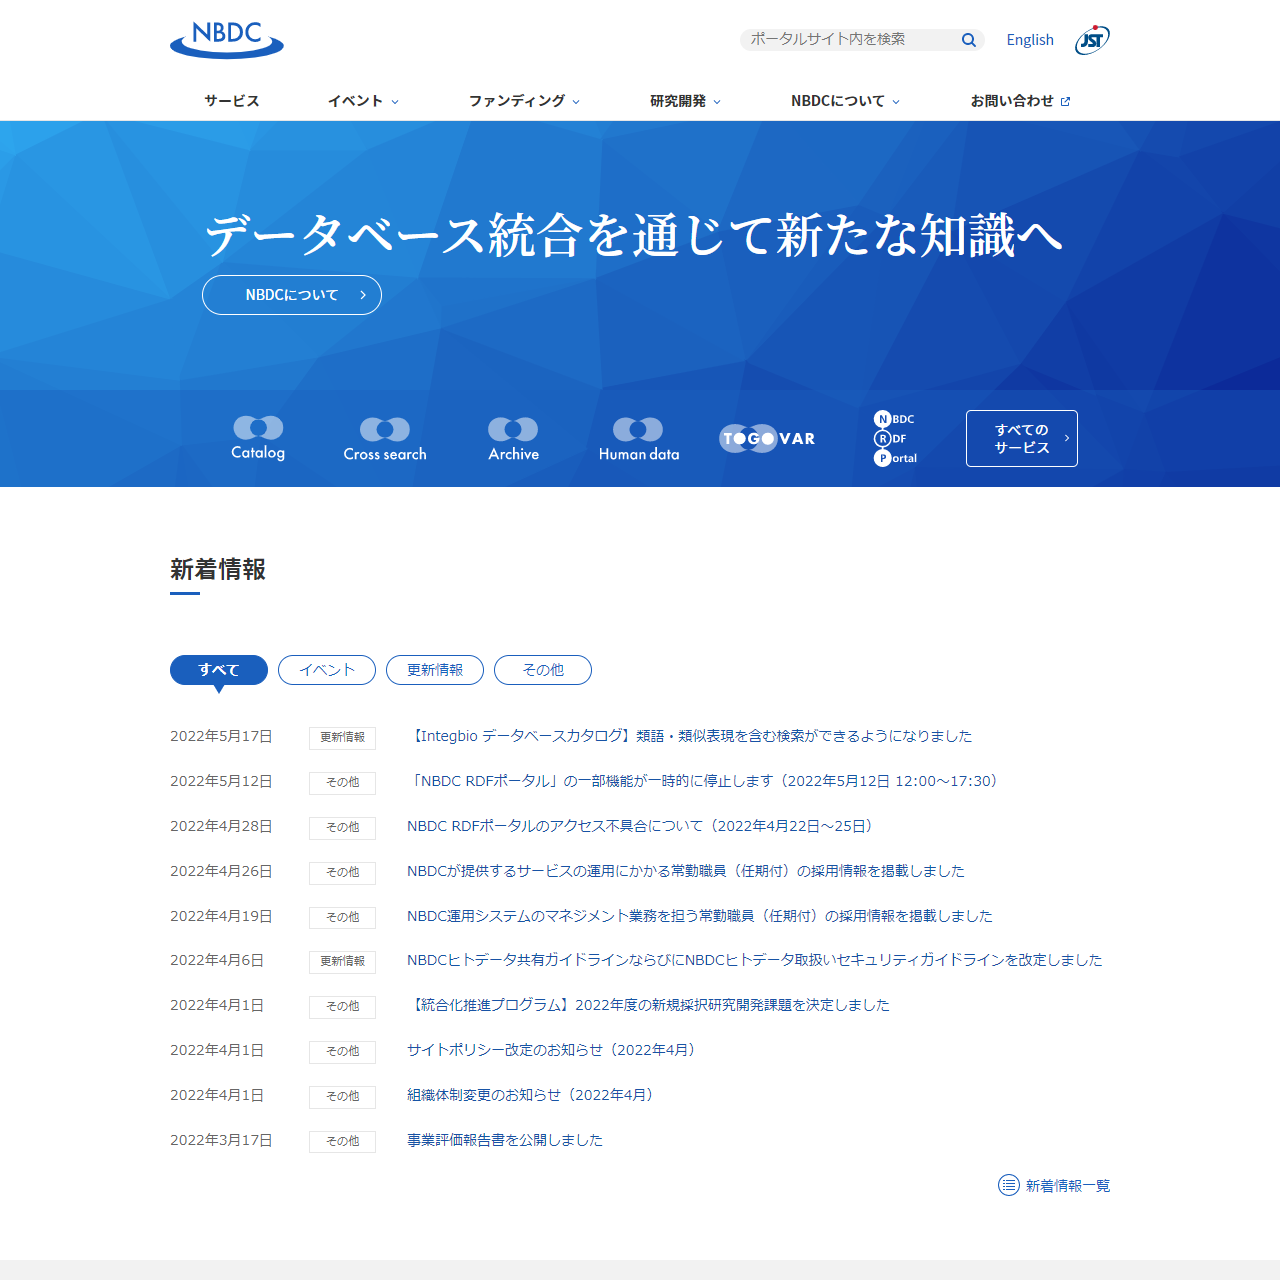Open the TogoVar service logo

coord(767,439)
